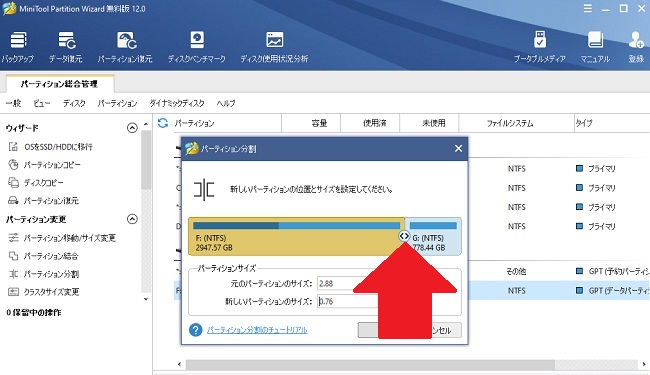Choose パーティション結合 in the sidebar

(51, 256)
